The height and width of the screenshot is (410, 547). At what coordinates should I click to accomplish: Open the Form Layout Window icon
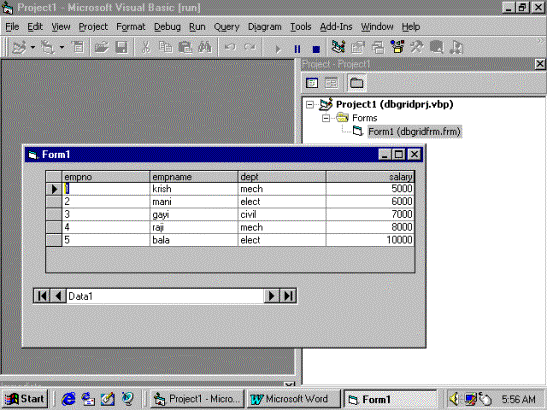click(378, 47)
